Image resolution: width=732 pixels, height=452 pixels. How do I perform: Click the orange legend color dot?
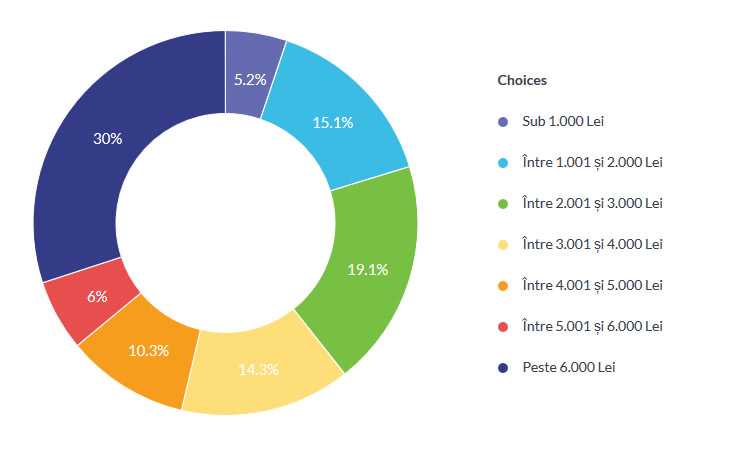(x=503, y=286)
